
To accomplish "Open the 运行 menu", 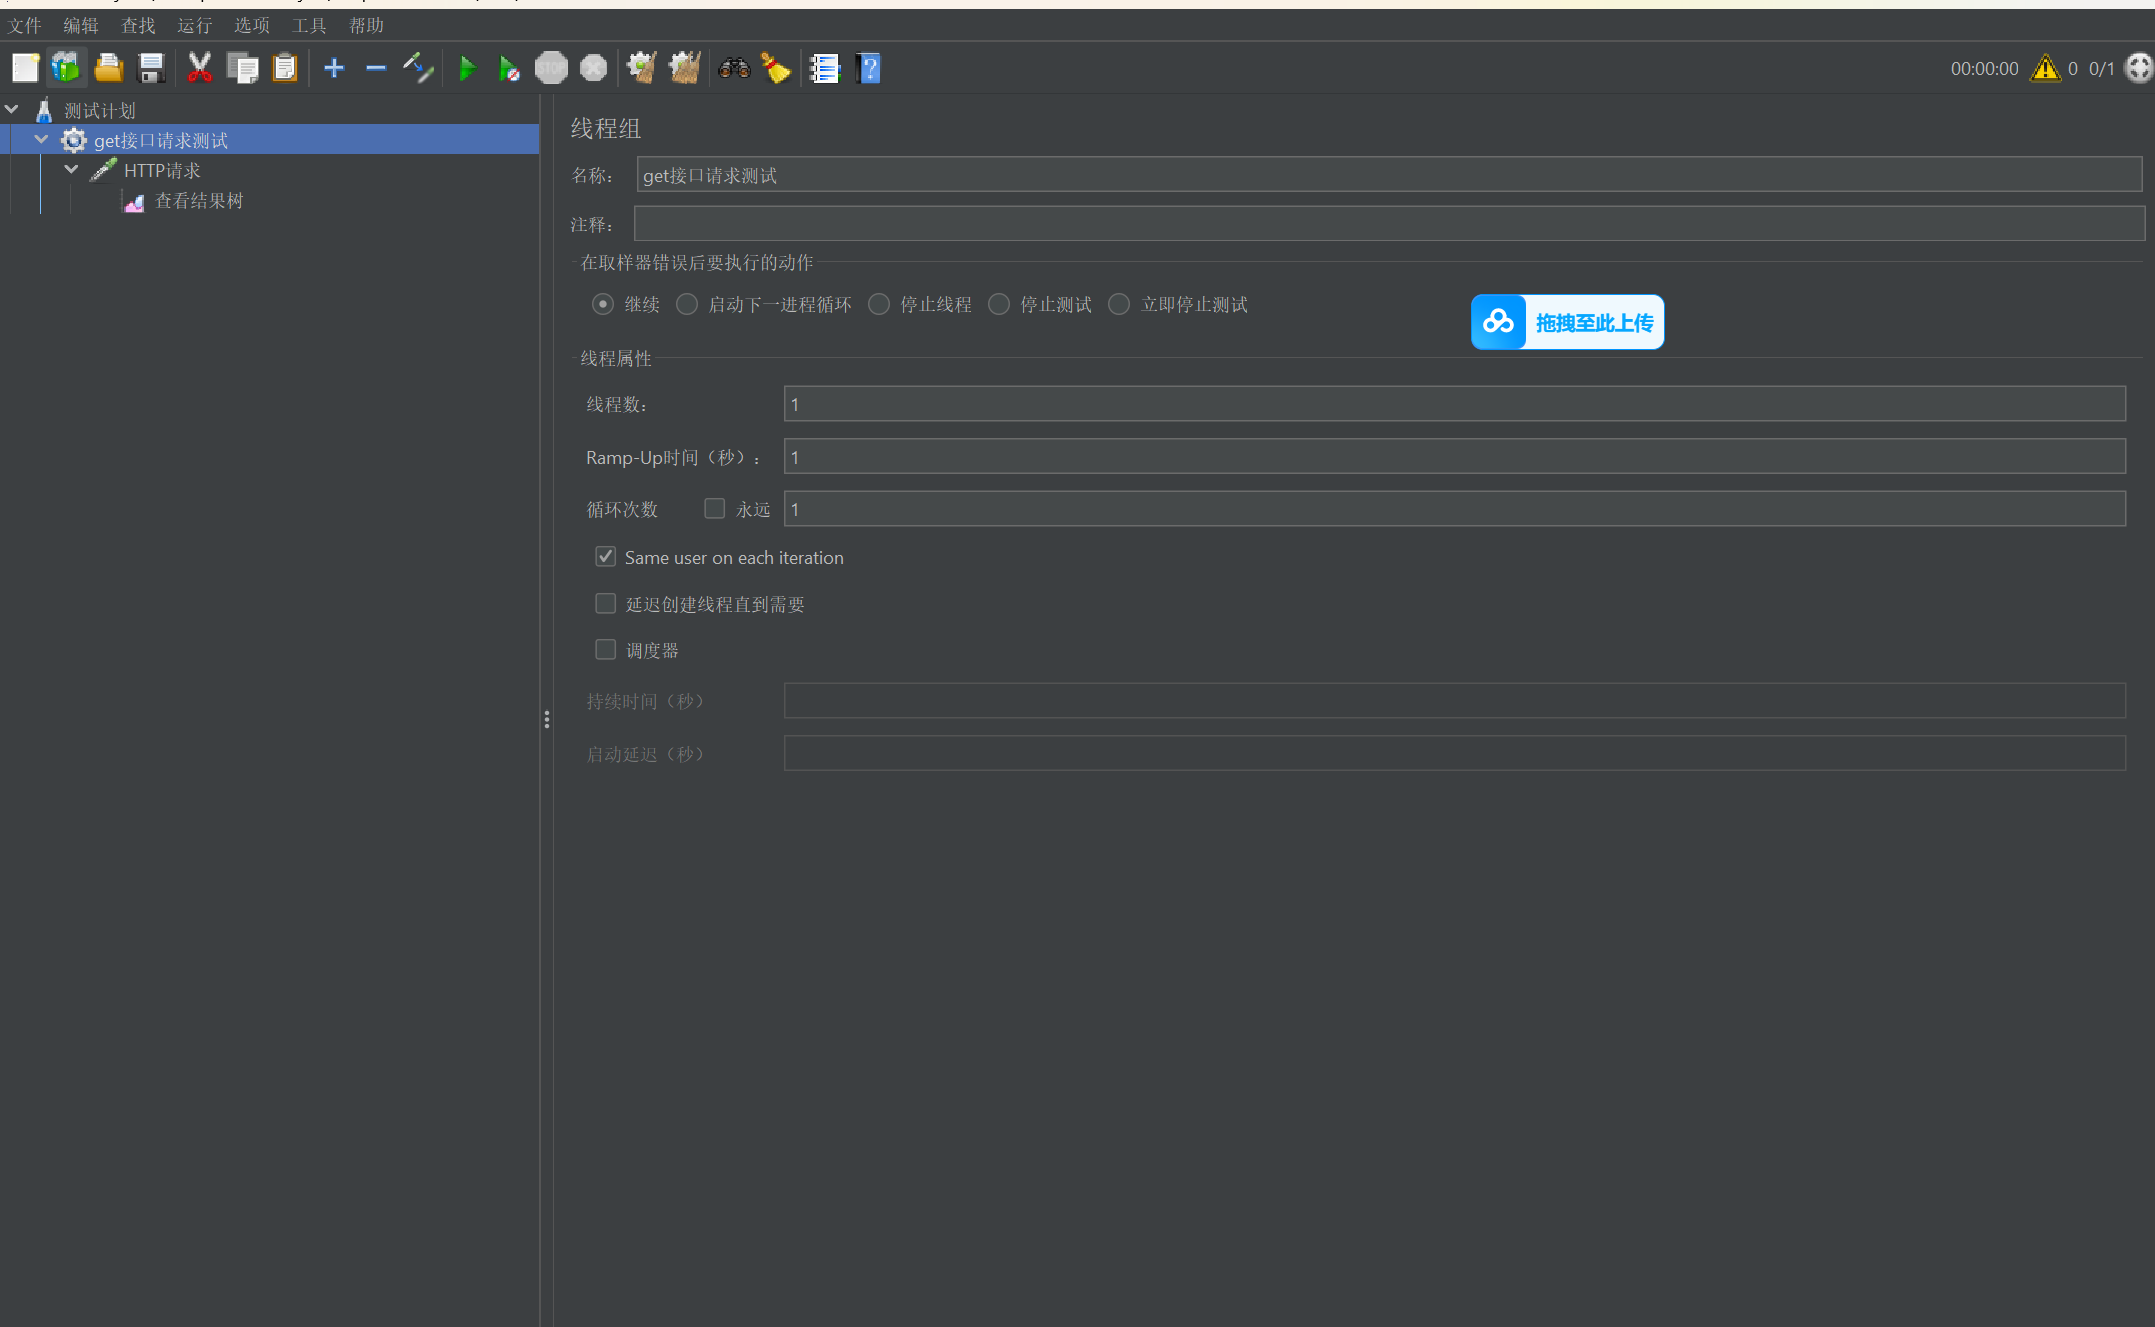I will [194, 25].
